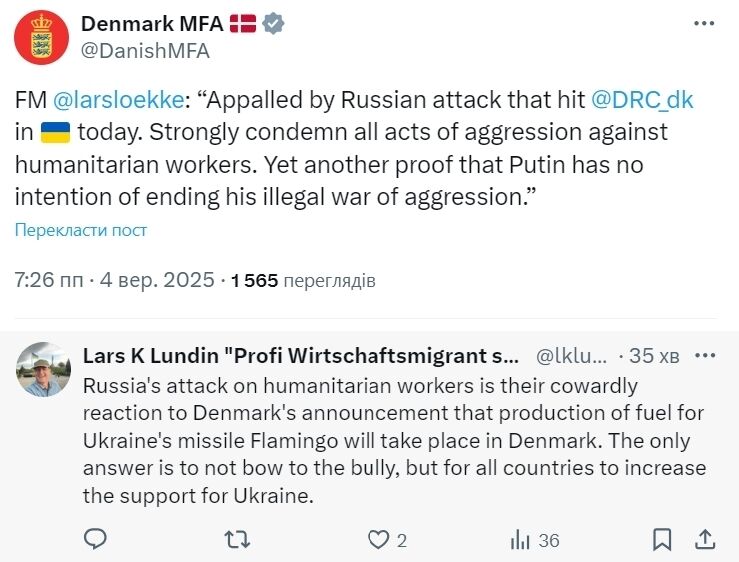
Task: Click the reply speech bubble icon
Action: [95, 540]
